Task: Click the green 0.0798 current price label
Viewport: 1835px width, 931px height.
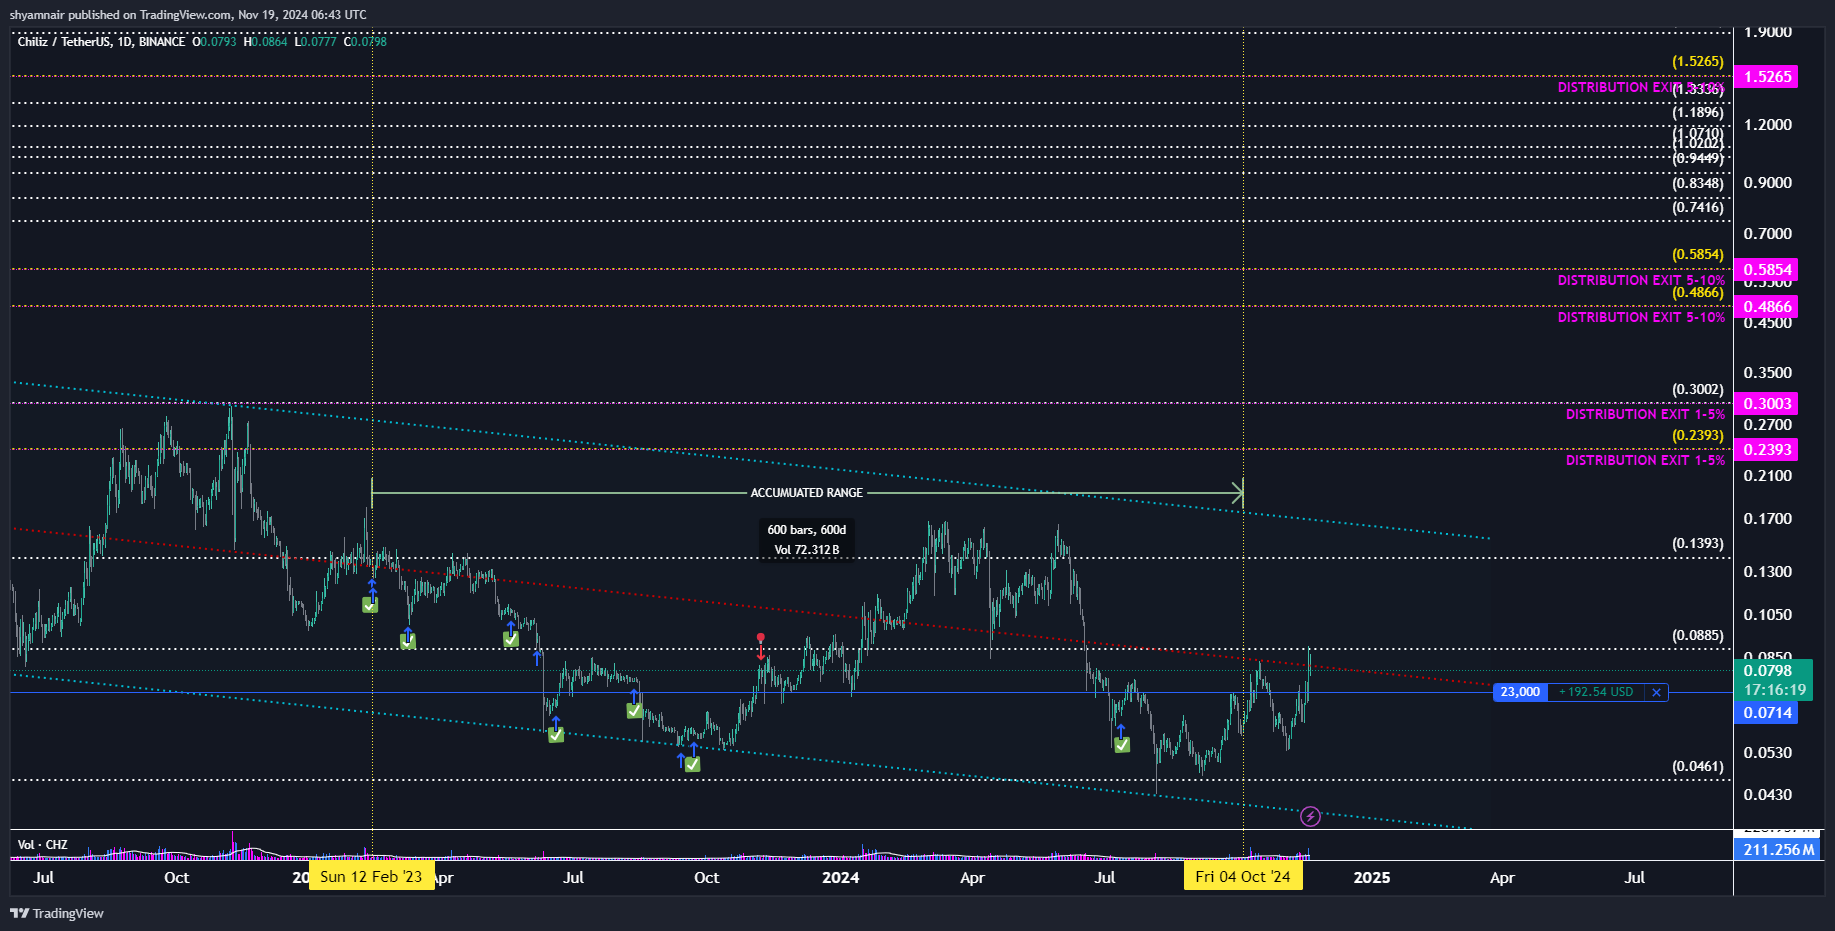Action: click(x=1768, y=670)
